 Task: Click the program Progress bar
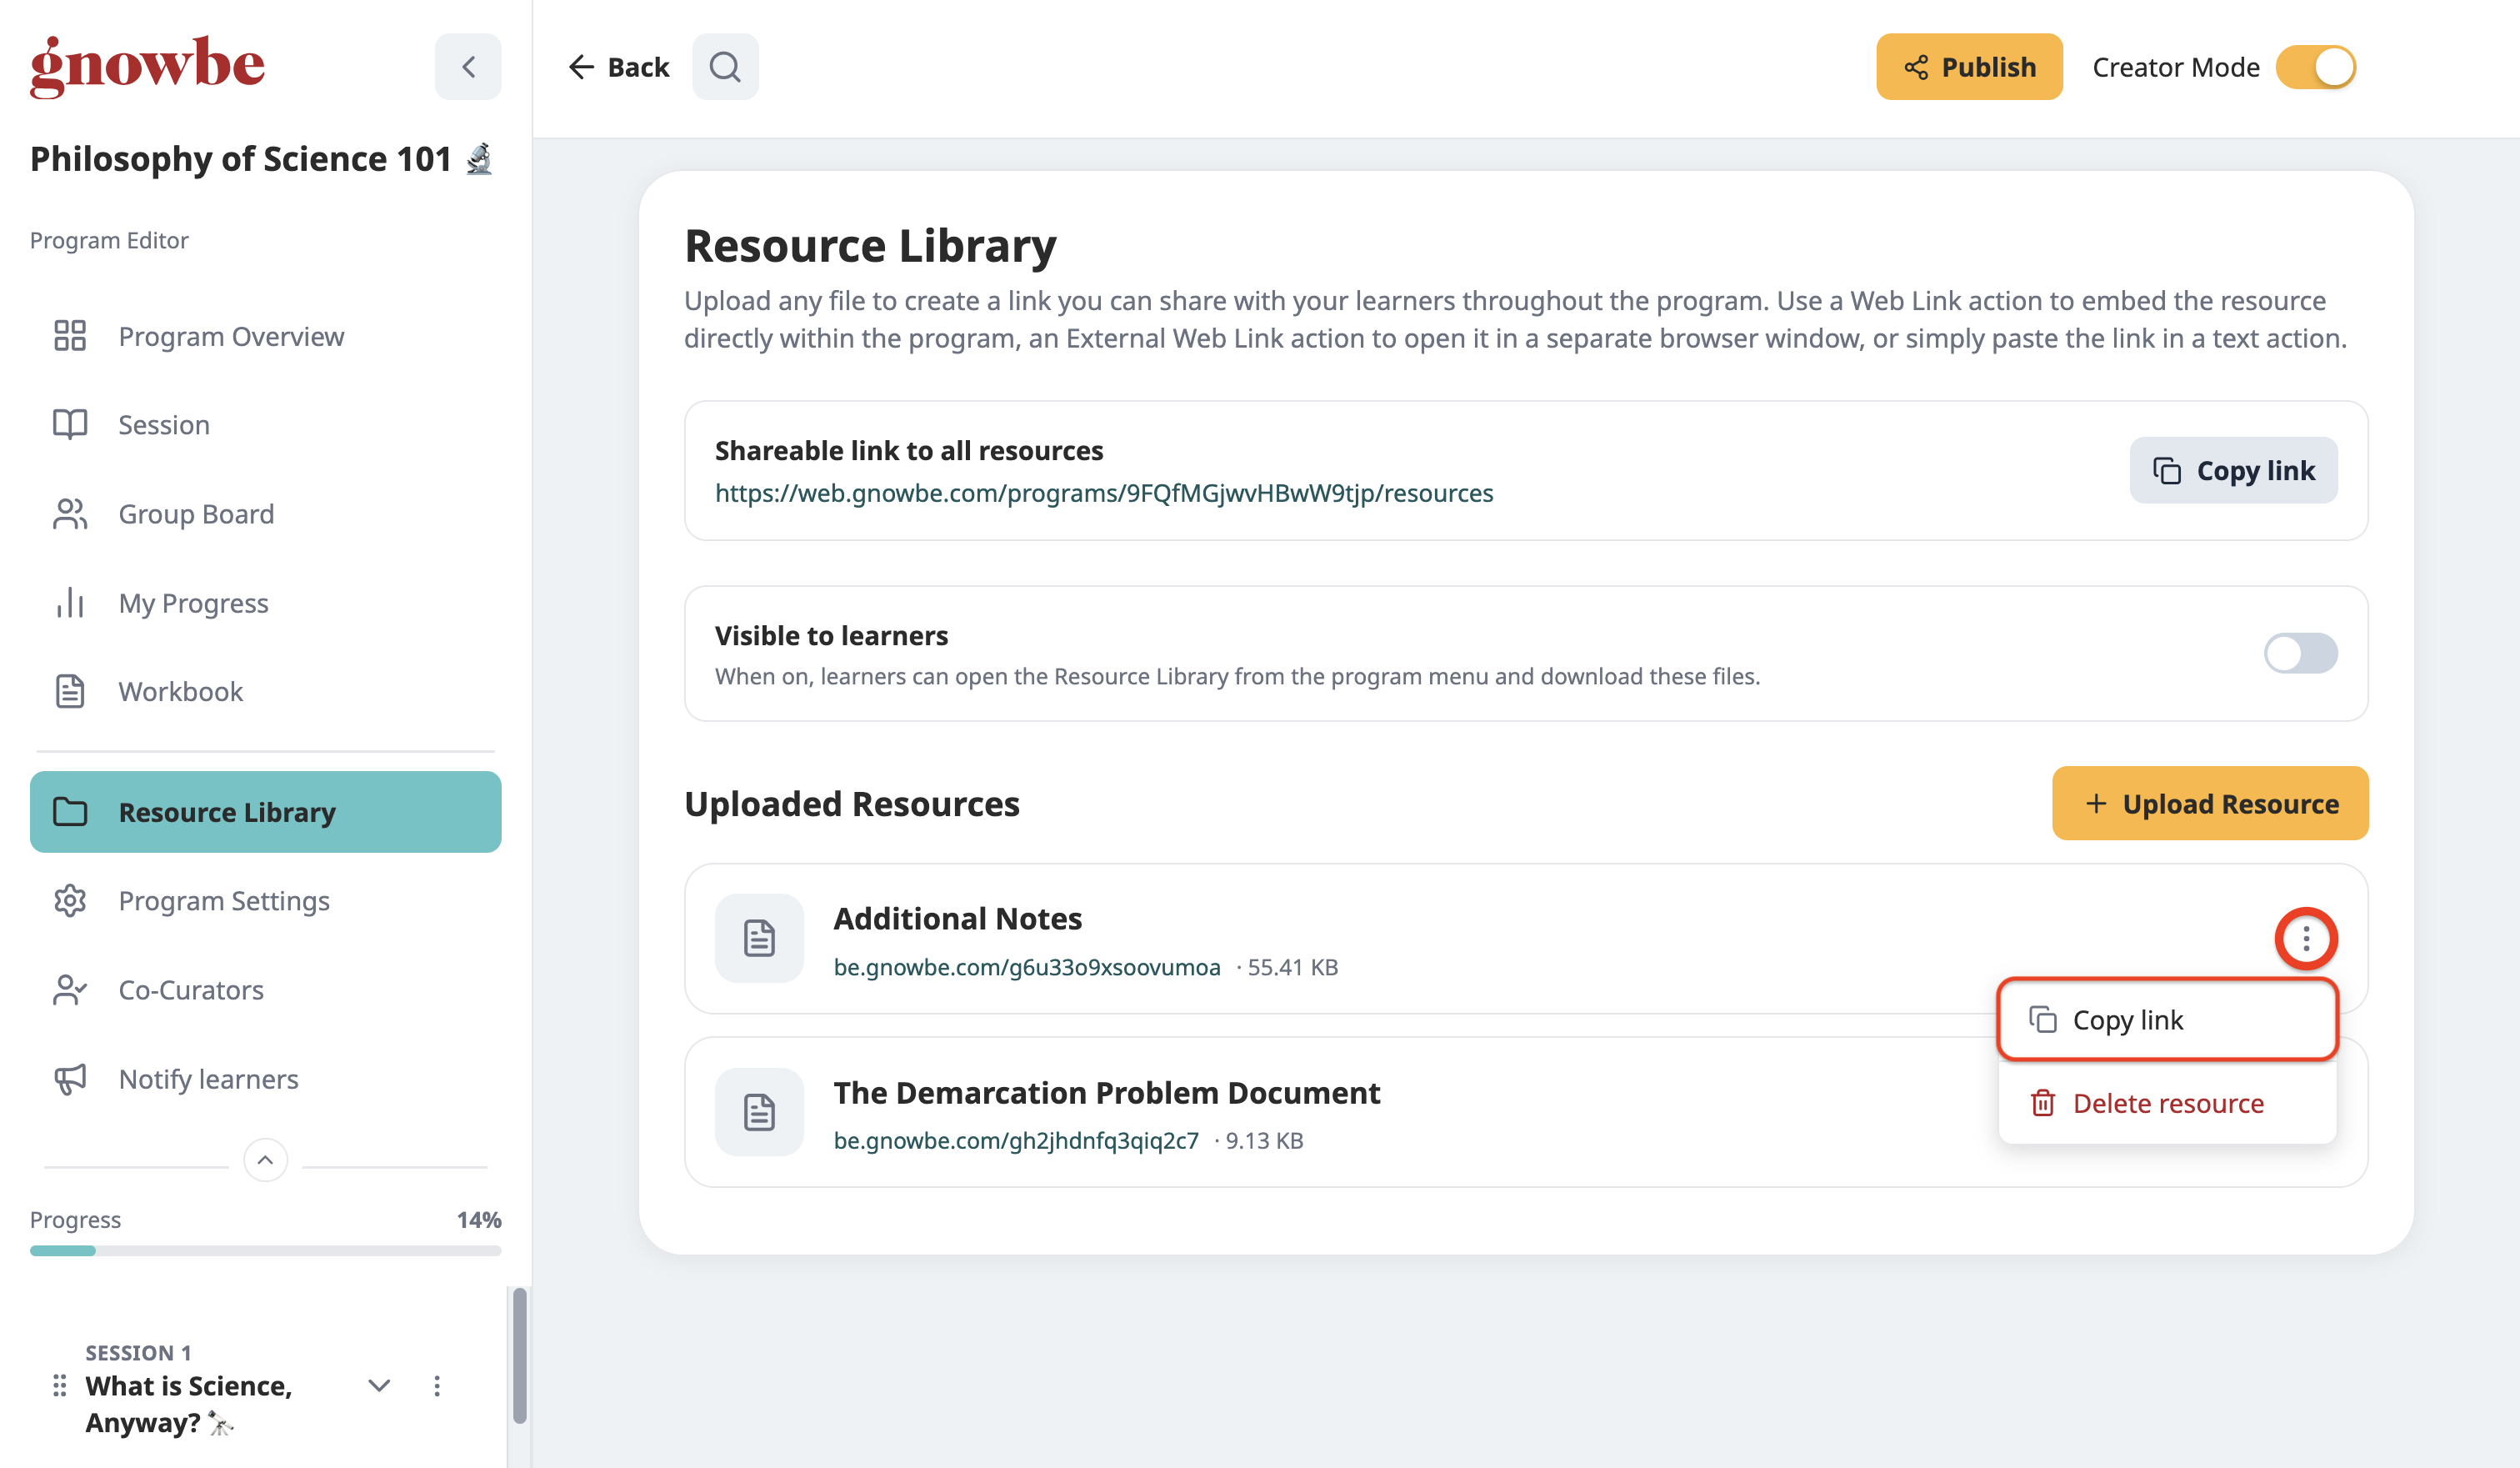coord(266,1250)
